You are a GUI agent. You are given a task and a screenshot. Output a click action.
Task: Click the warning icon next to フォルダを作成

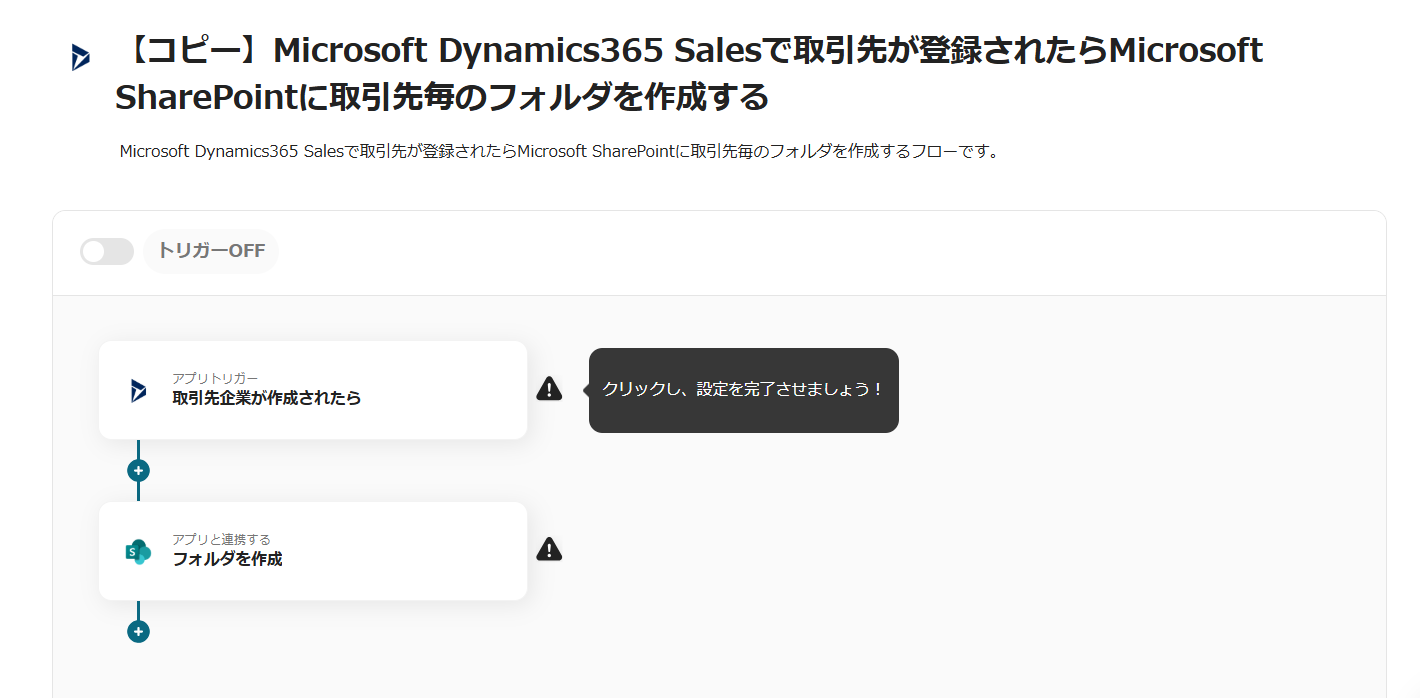pyautogui.click(x=549, y=549)
